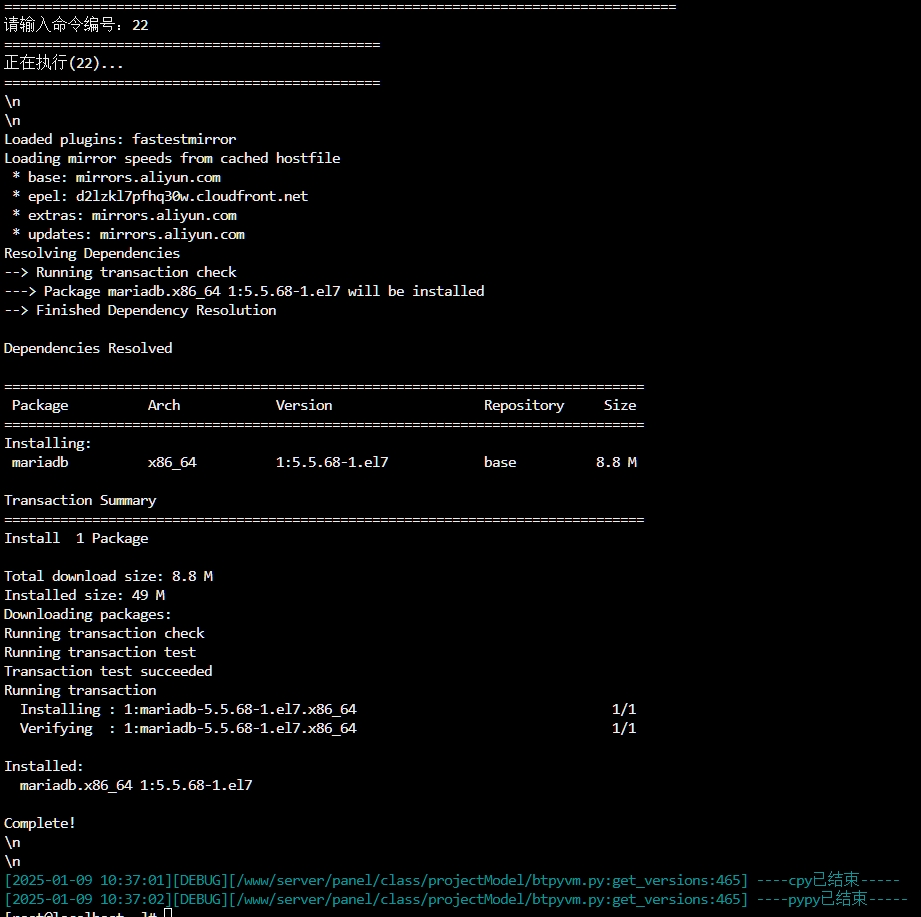This screenshot has height=917, width=921.
Task: Click the 'Install 1 Package' line
Action: [x=76, y=539]
